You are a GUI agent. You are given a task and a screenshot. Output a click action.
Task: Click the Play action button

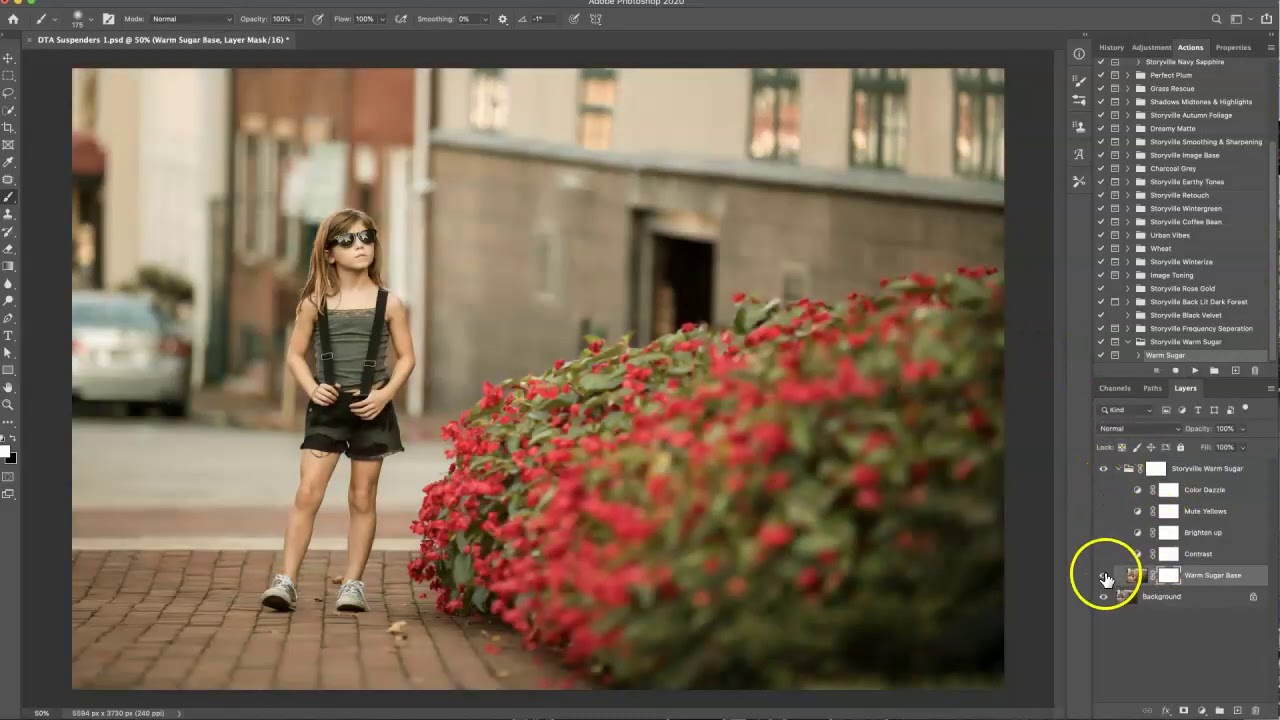tap(1194, 371)
